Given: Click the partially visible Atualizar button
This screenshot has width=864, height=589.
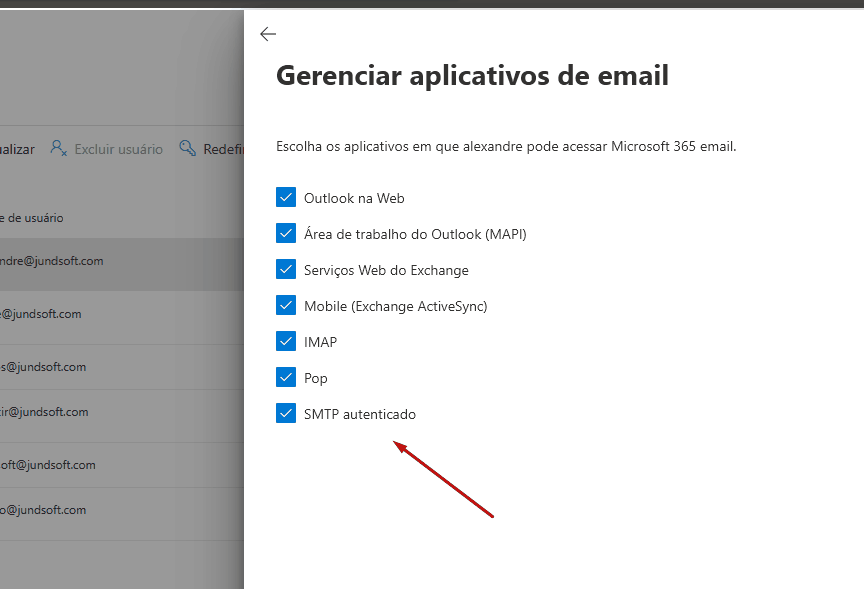Looking at the screenshot, I should (x=17, y=149).
